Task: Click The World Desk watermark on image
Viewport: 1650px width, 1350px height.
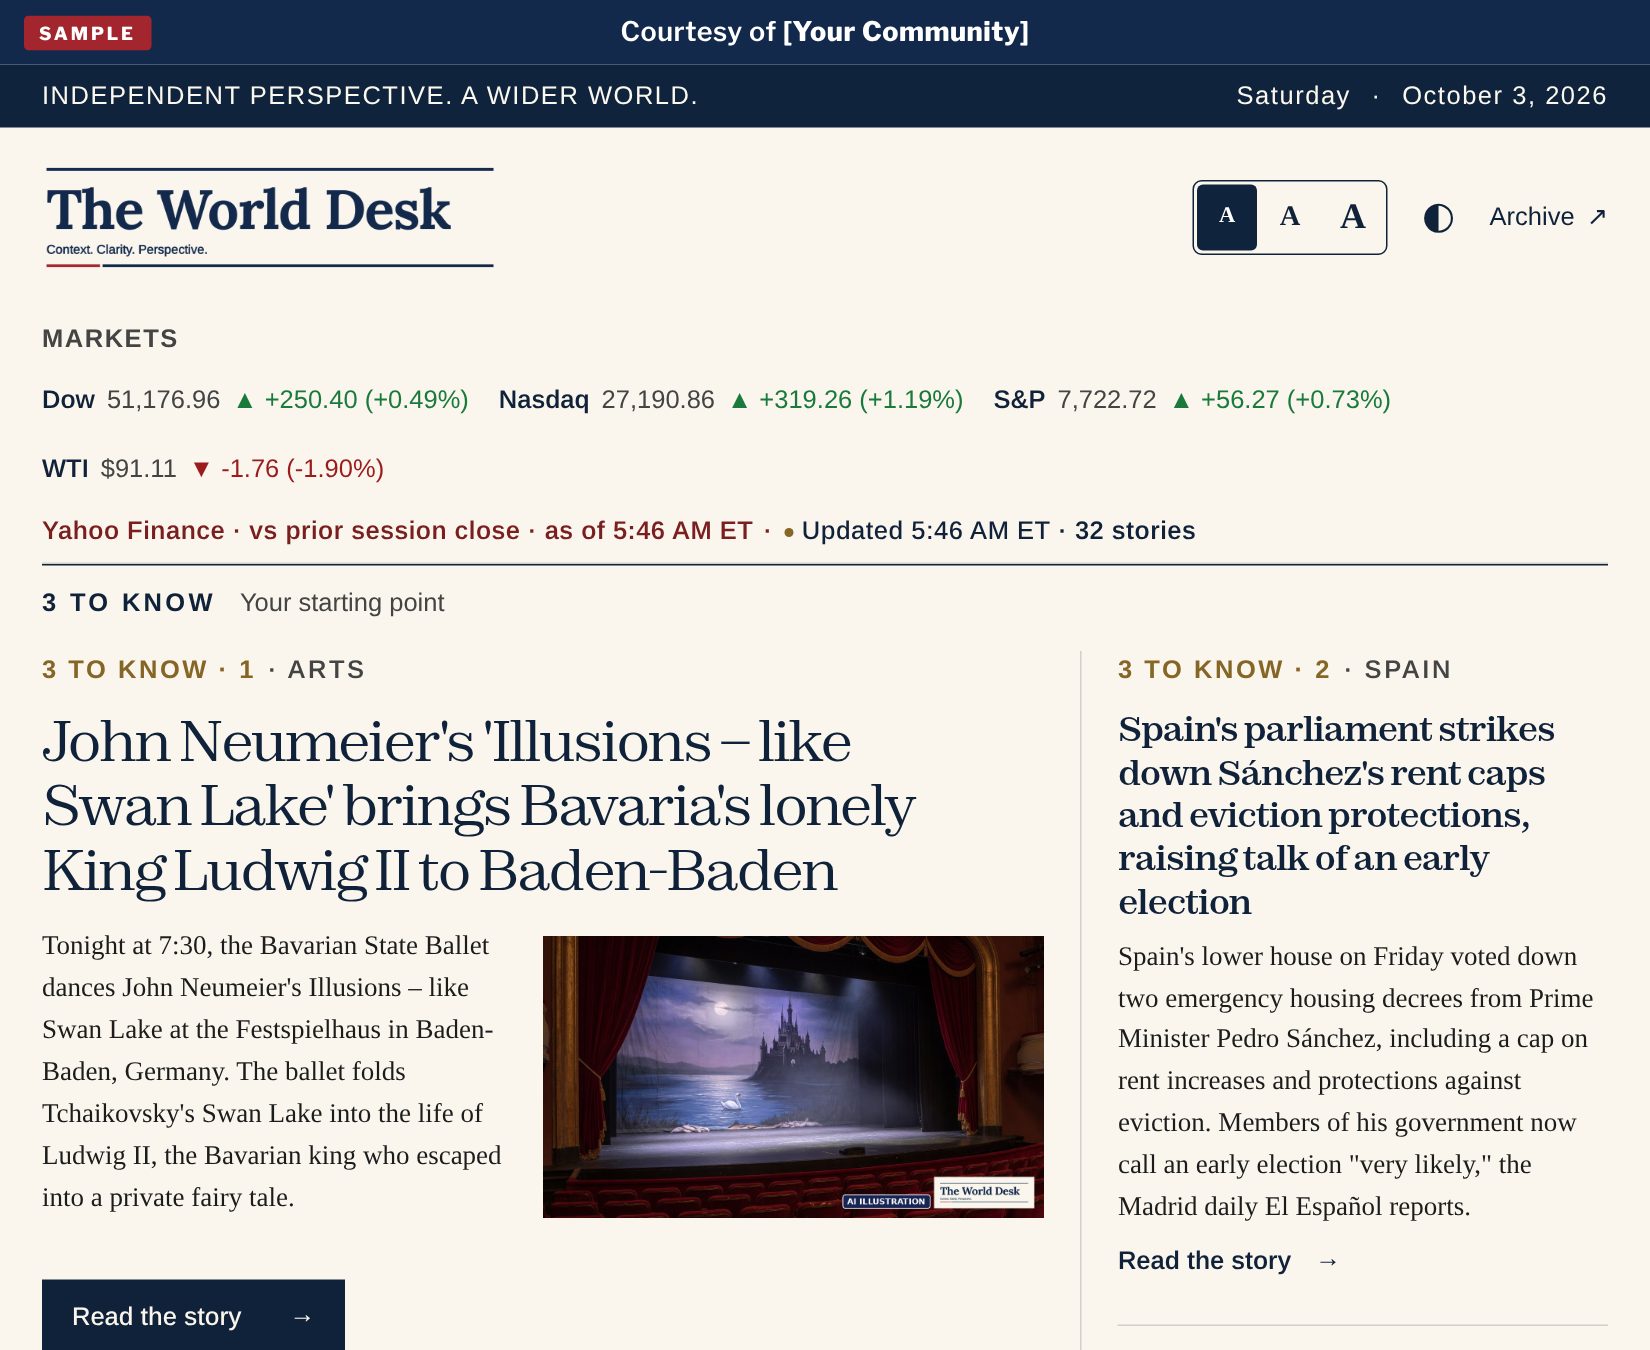Action: tap(984, 1193)
